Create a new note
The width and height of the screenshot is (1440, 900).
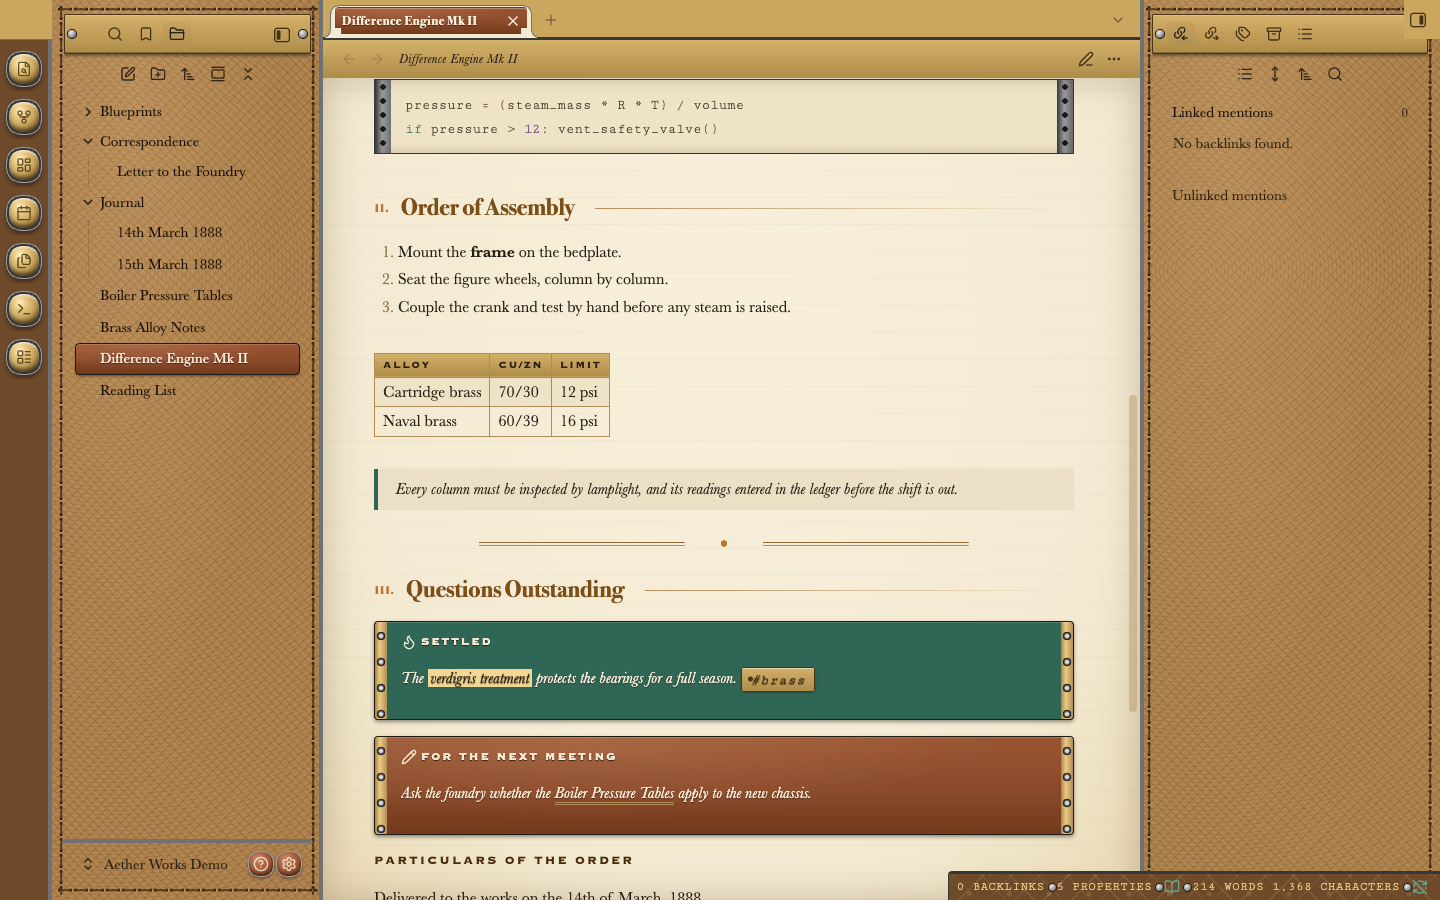[x=128, y=74]
